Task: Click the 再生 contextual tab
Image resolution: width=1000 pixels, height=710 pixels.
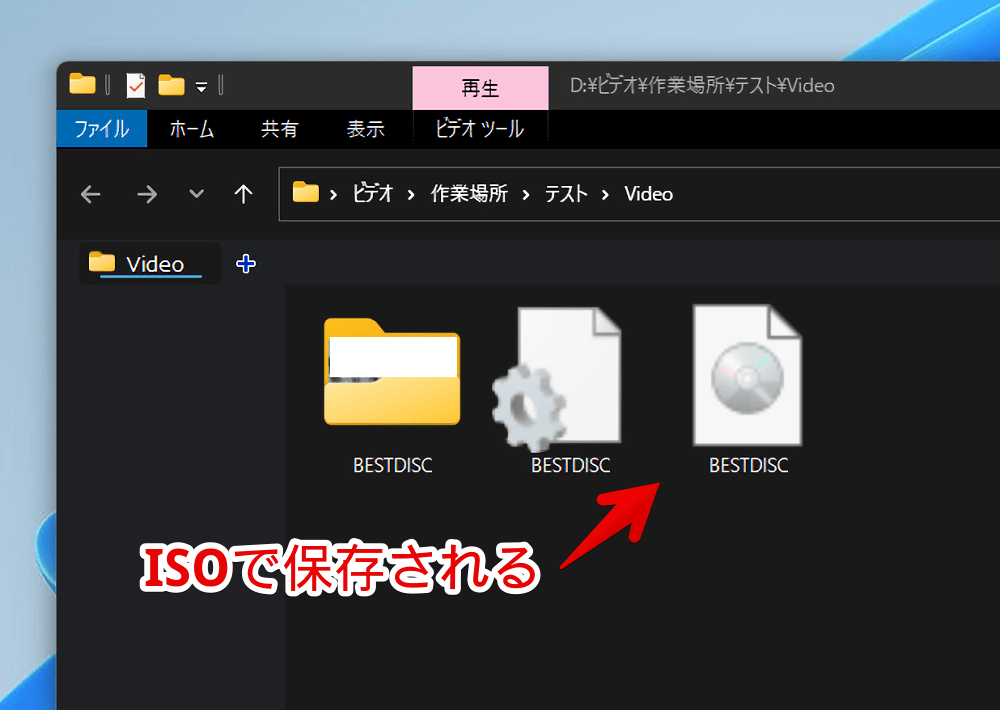Action: click(x=480, y=88)
